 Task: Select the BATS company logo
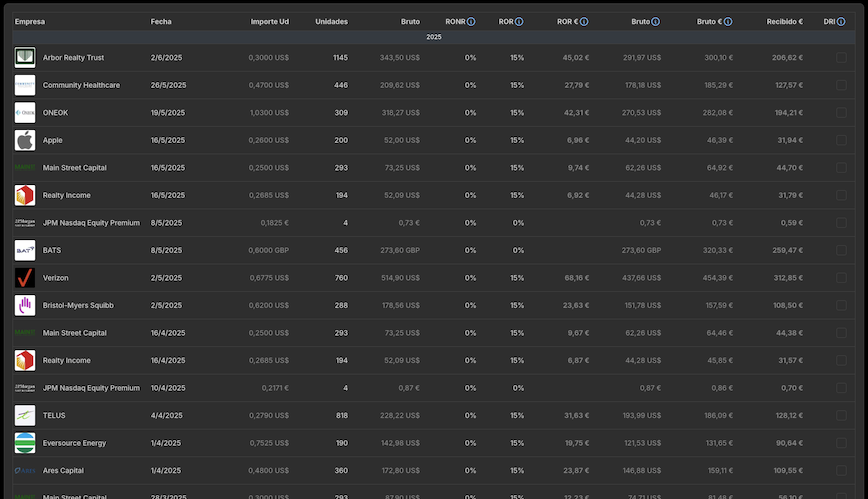click(x=25, y=250)
